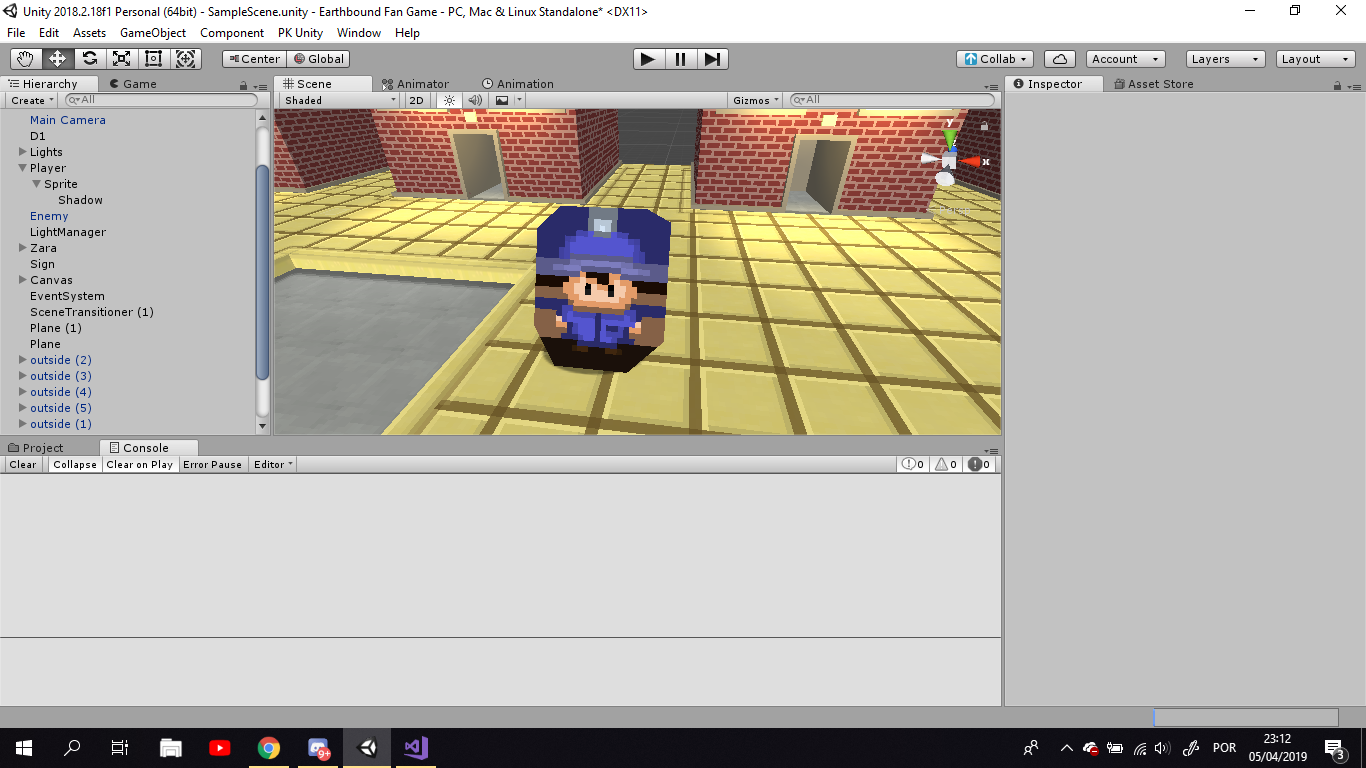Click the Play button

click(x=648, y=59)
